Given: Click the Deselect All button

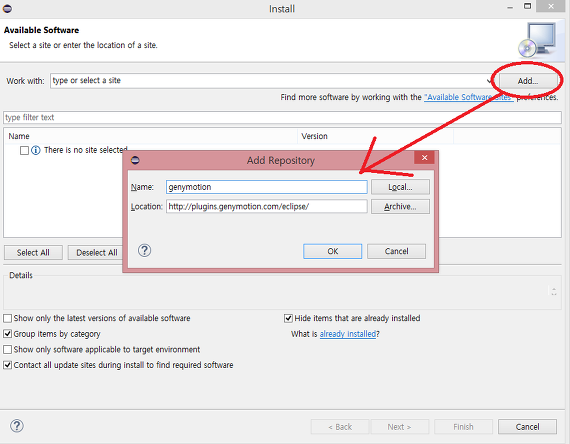Looking at the screenshot, I should point(96,252).
